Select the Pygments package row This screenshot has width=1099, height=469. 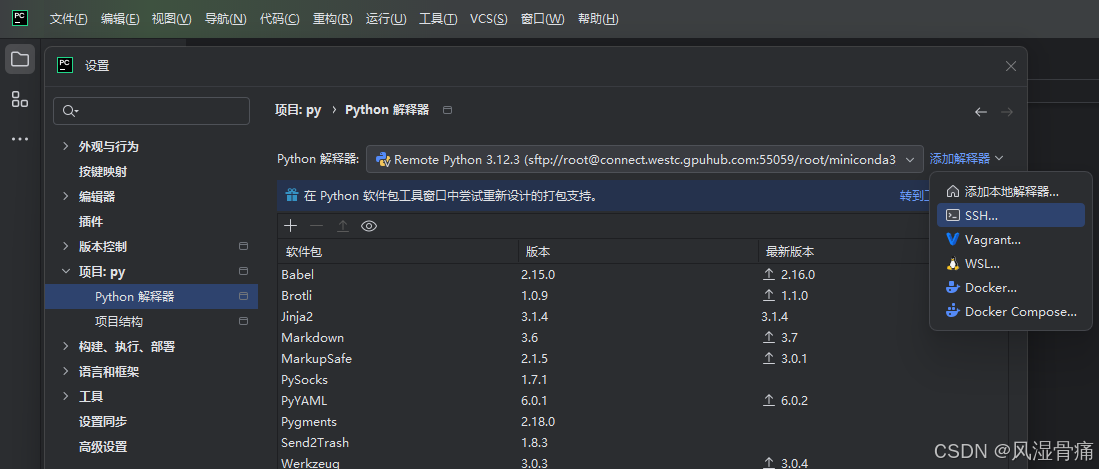643,422
